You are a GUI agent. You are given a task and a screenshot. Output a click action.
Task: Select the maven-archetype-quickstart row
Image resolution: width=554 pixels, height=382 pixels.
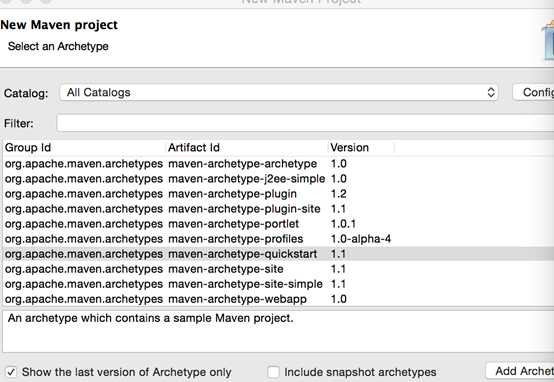point(278,254)
